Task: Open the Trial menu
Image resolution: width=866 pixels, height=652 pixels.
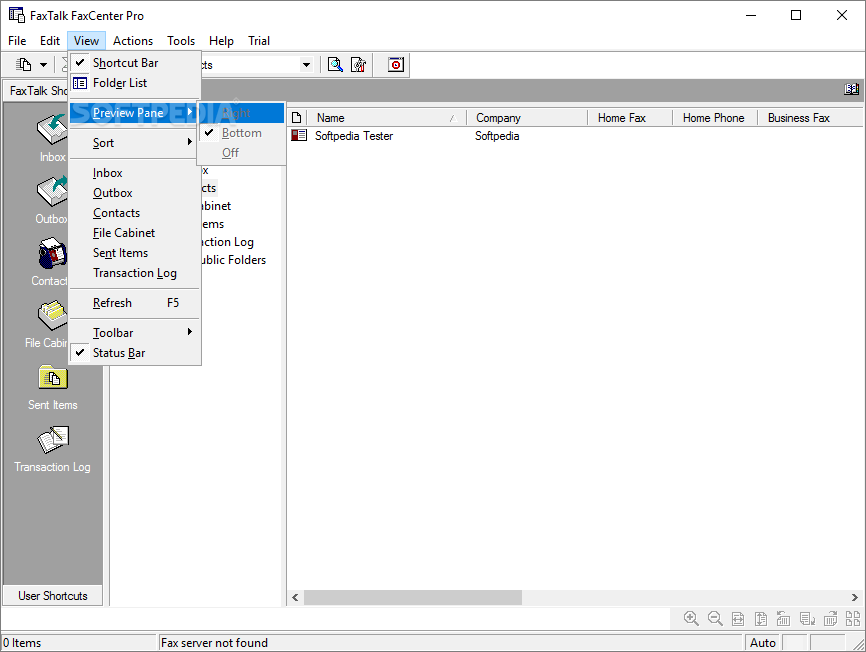Action: pos(258,41)
